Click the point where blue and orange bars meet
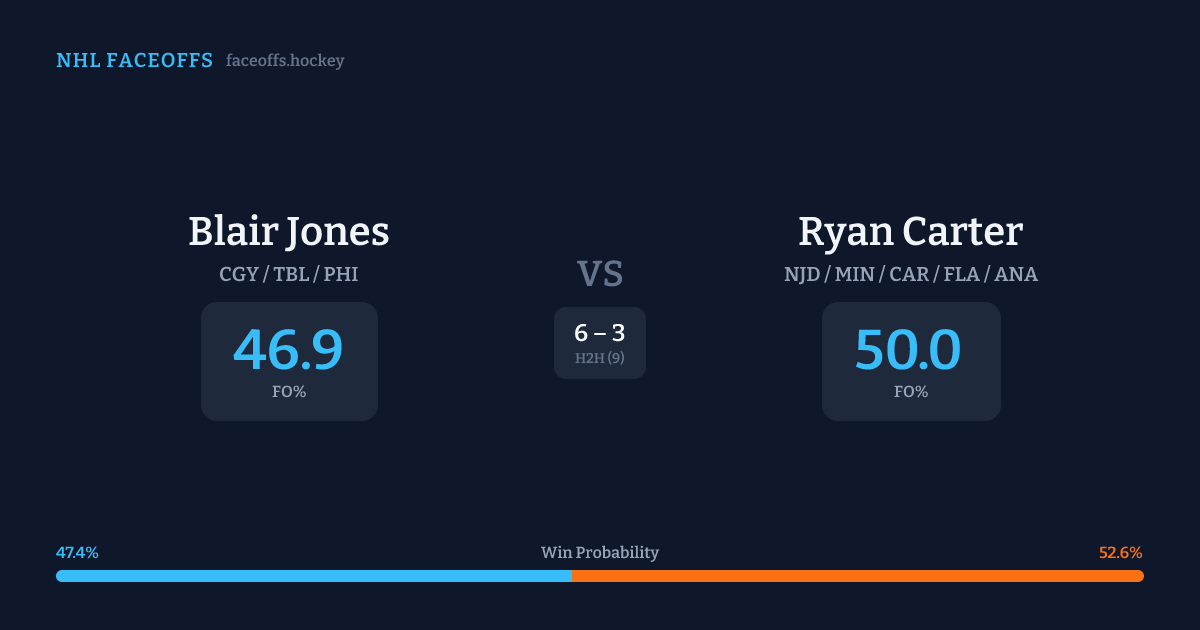 571,576
